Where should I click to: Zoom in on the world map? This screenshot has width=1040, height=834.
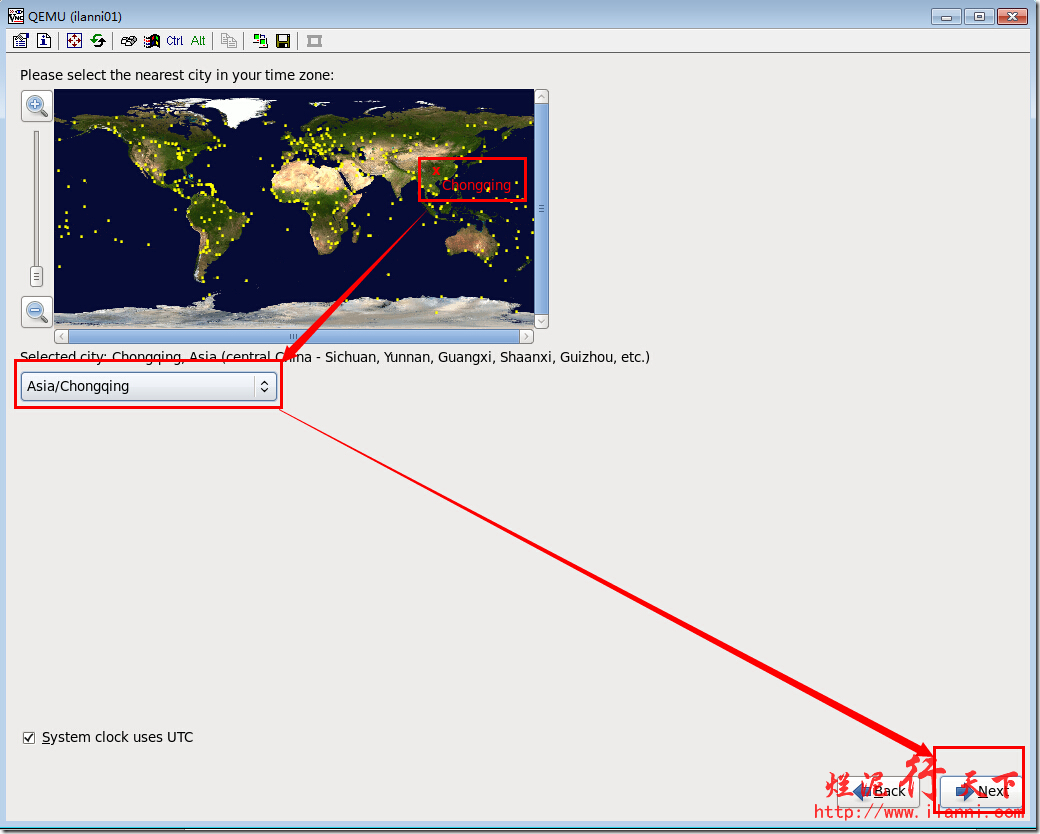click(x=36, y=105)
